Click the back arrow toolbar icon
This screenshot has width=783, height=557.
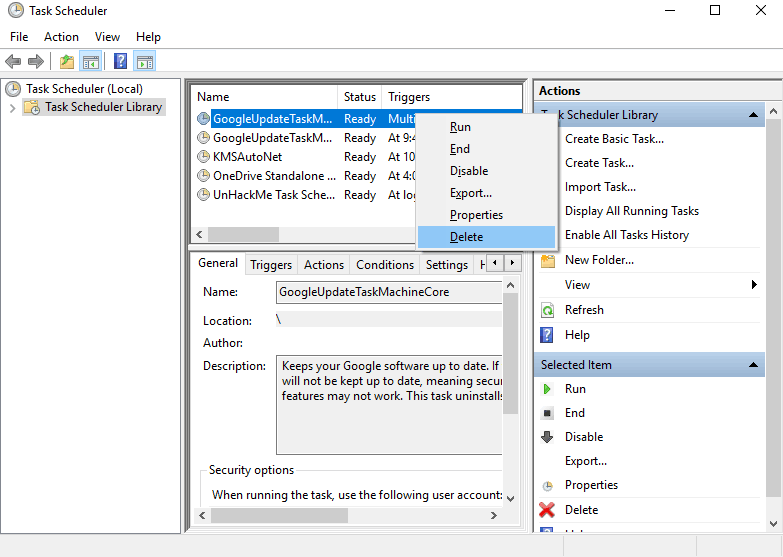coord(13,62)
